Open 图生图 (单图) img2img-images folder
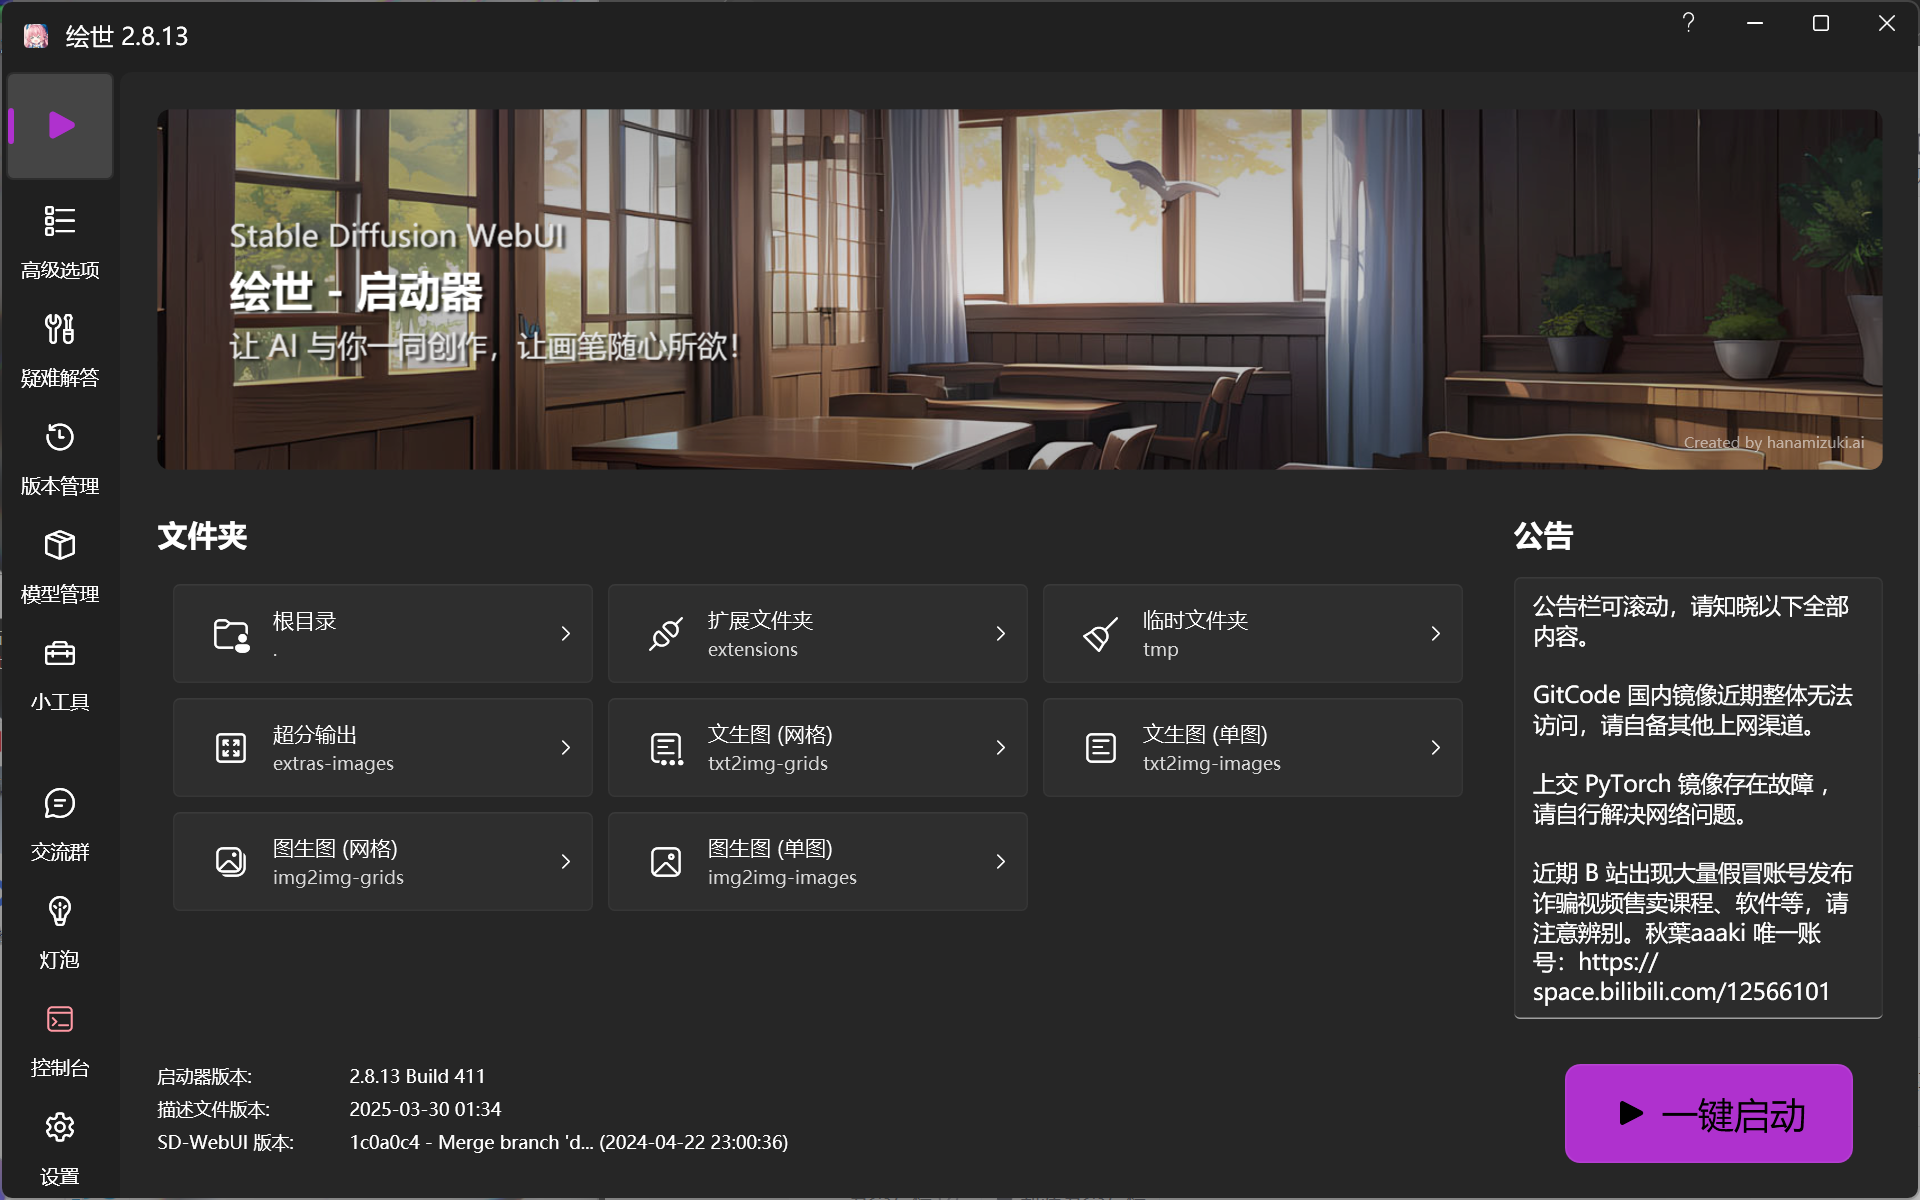Screen dimensions: 1920x1200 817,862
